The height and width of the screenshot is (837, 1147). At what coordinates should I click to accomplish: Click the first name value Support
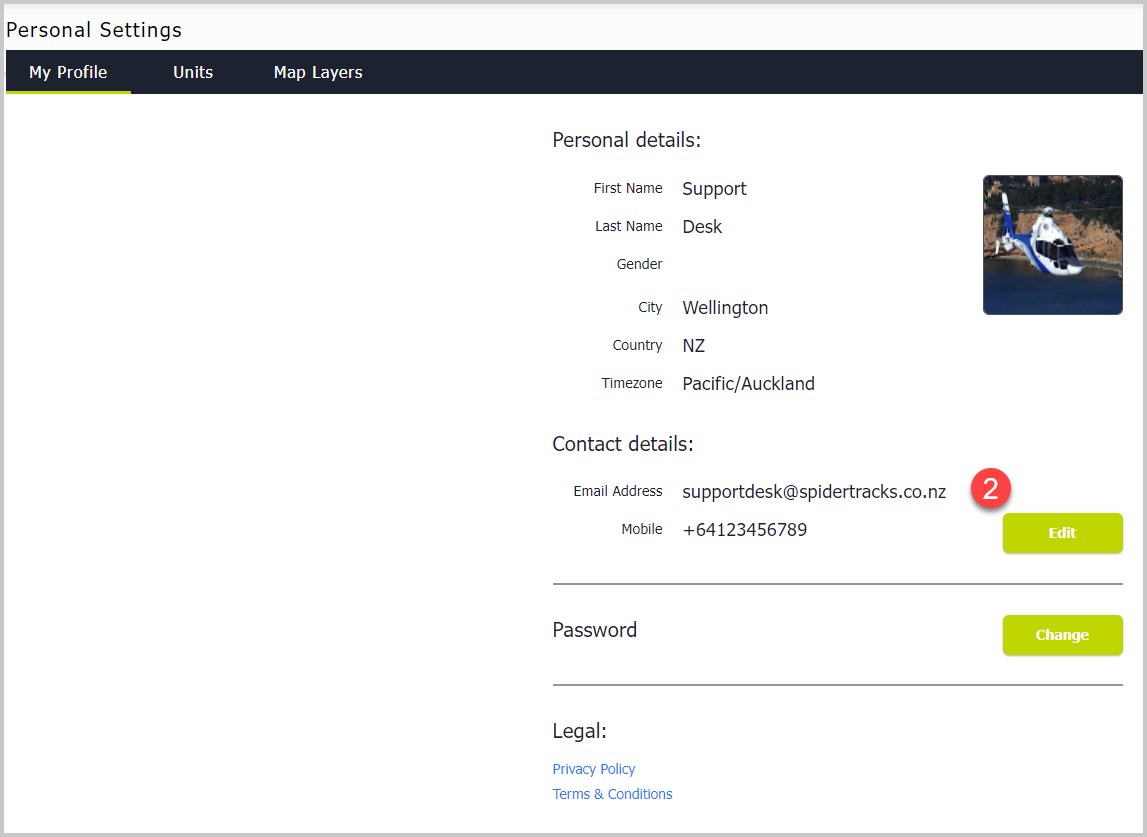pos(715,189)
